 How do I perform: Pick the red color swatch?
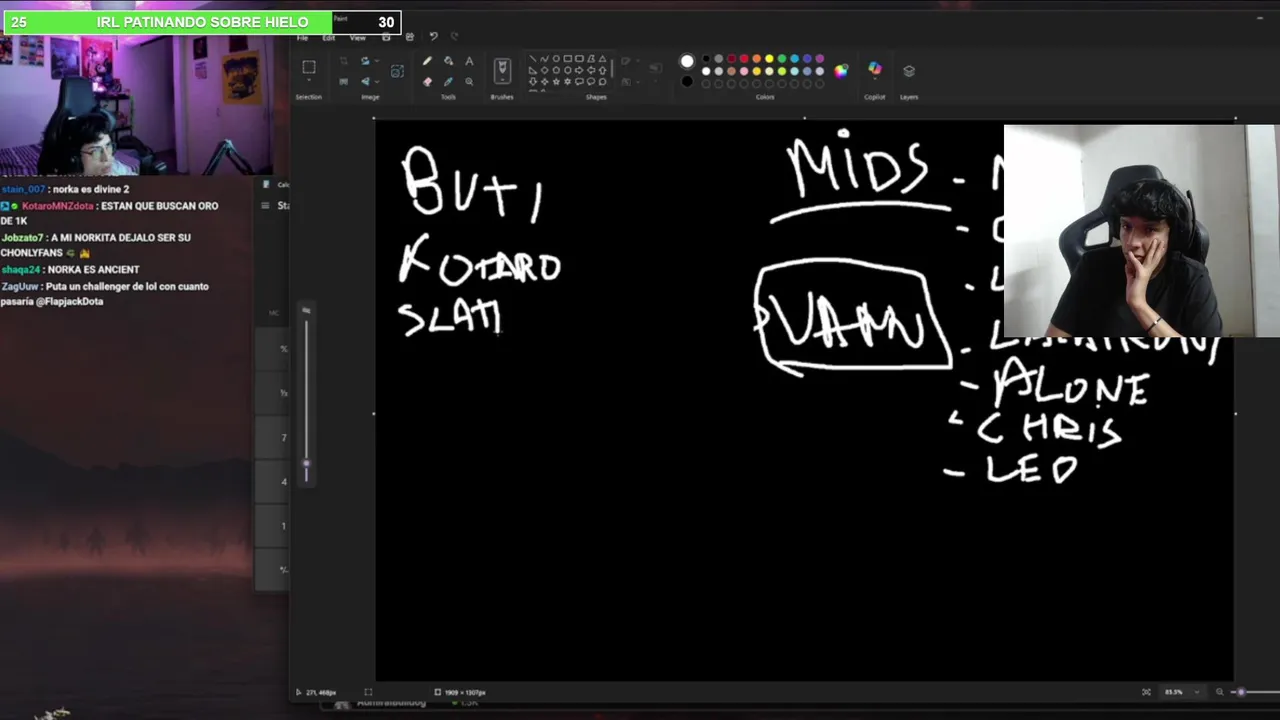[x=744, y=58]
